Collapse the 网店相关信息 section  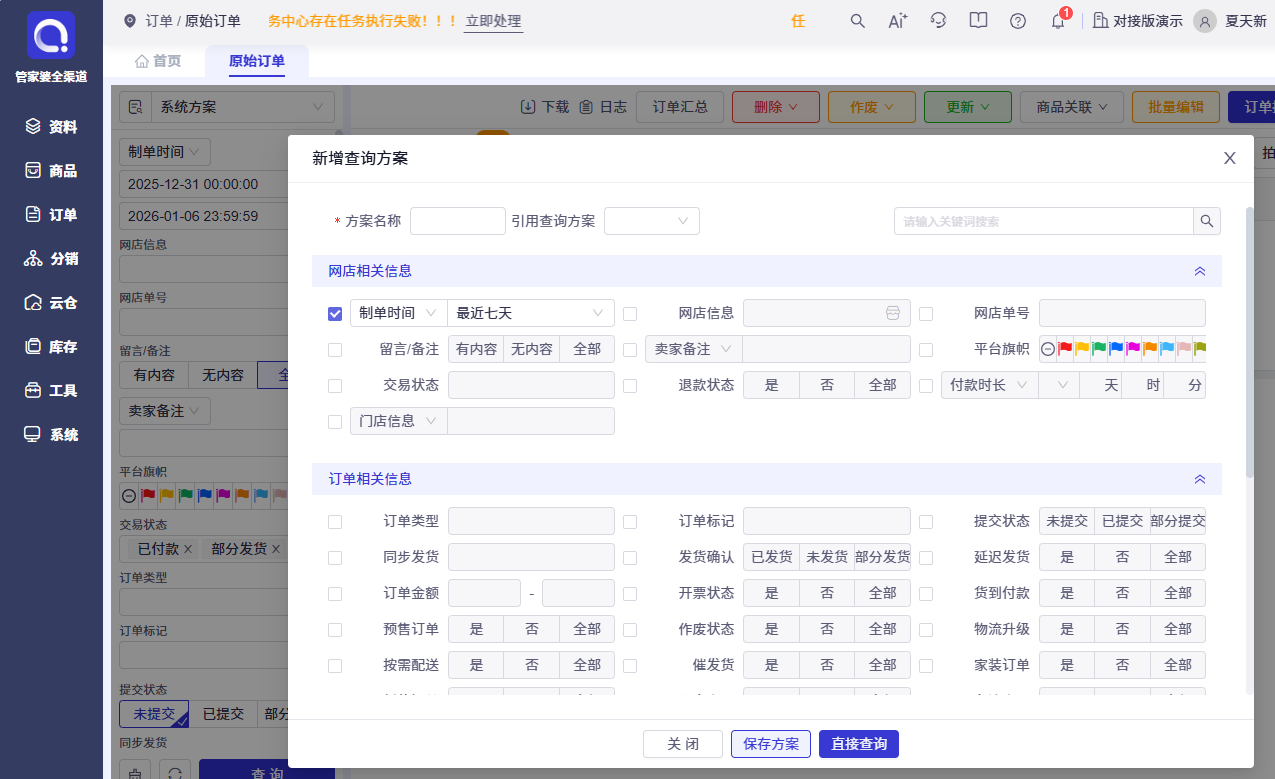pyautogui.click(x=1200, y=271)
